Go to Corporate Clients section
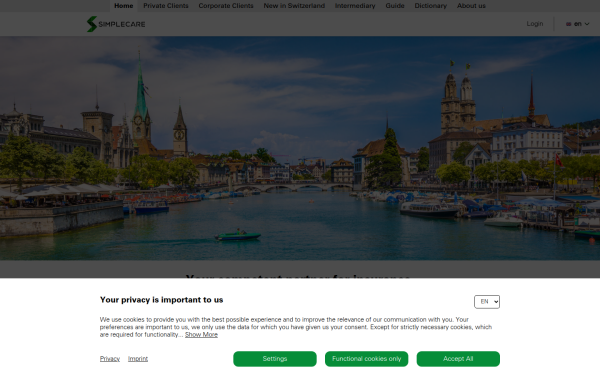Image resolution: width=600 pixels, height=375 pixels. tap(226, 6)
